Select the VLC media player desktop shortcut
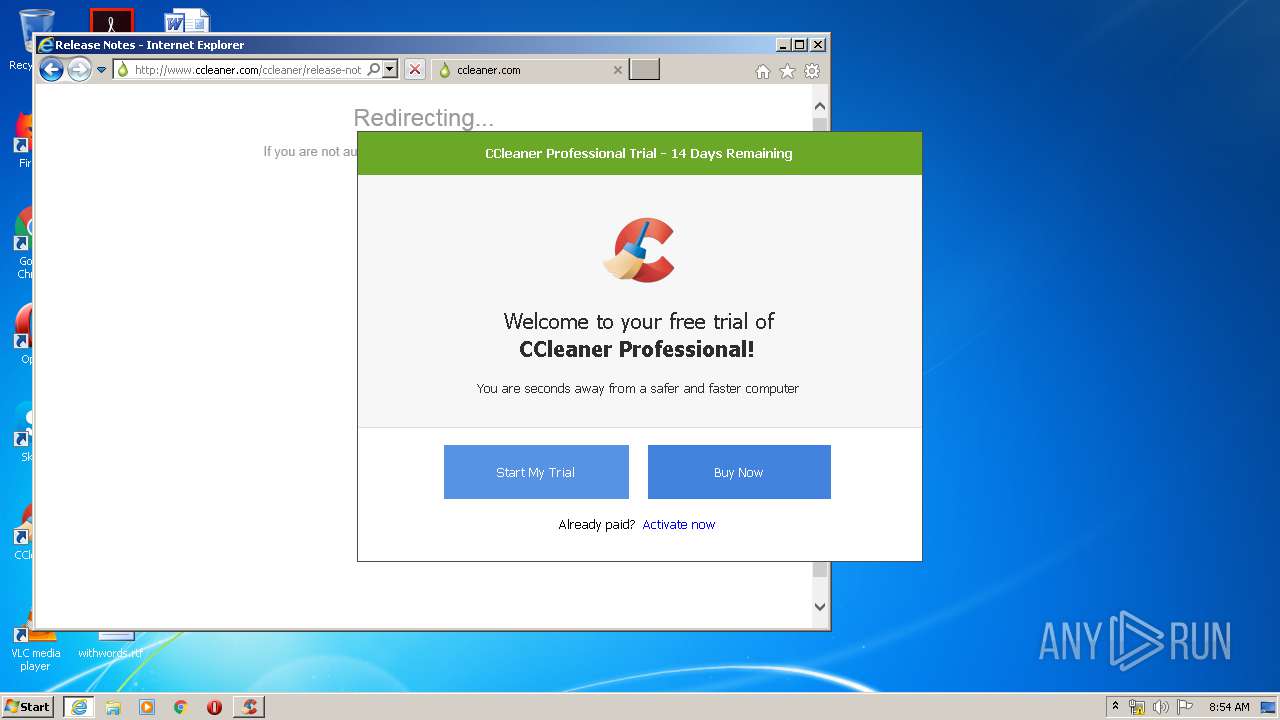 (x=35, y=648)
